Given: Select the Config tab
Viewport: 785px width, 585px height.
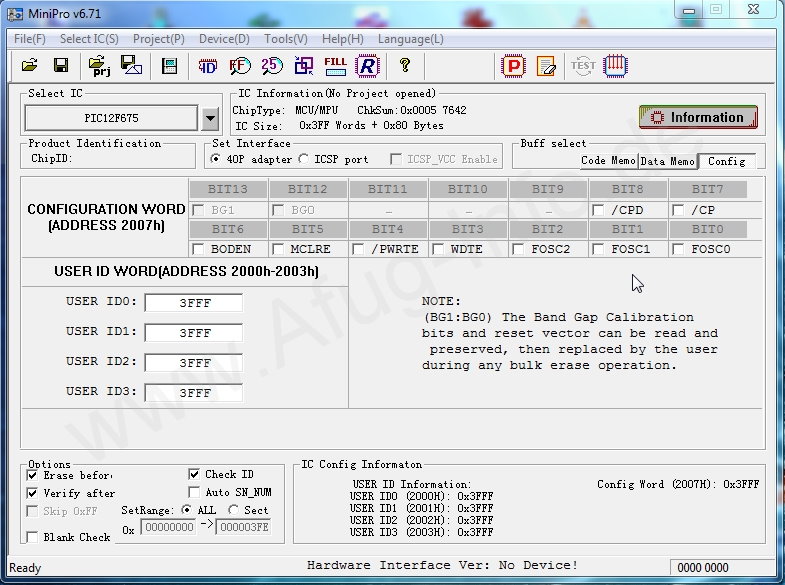Looking at the screenshot, I should [x=727, y=161].
